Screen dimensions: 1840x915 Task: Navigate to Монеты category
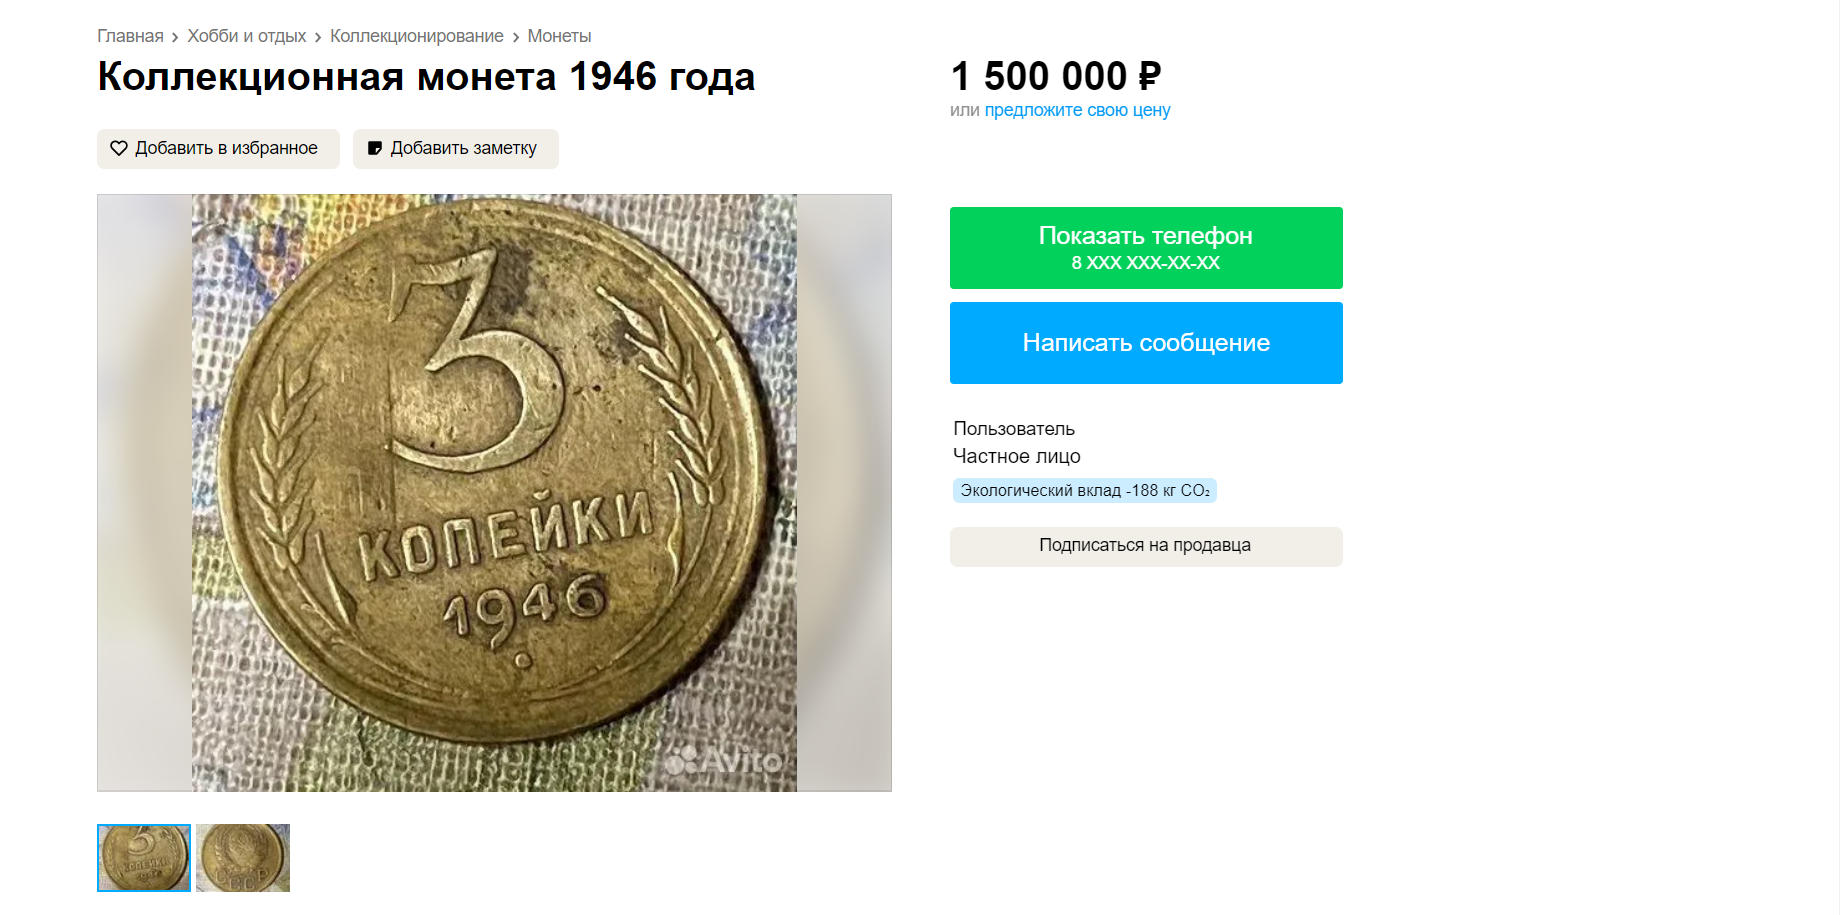[559, 36]
